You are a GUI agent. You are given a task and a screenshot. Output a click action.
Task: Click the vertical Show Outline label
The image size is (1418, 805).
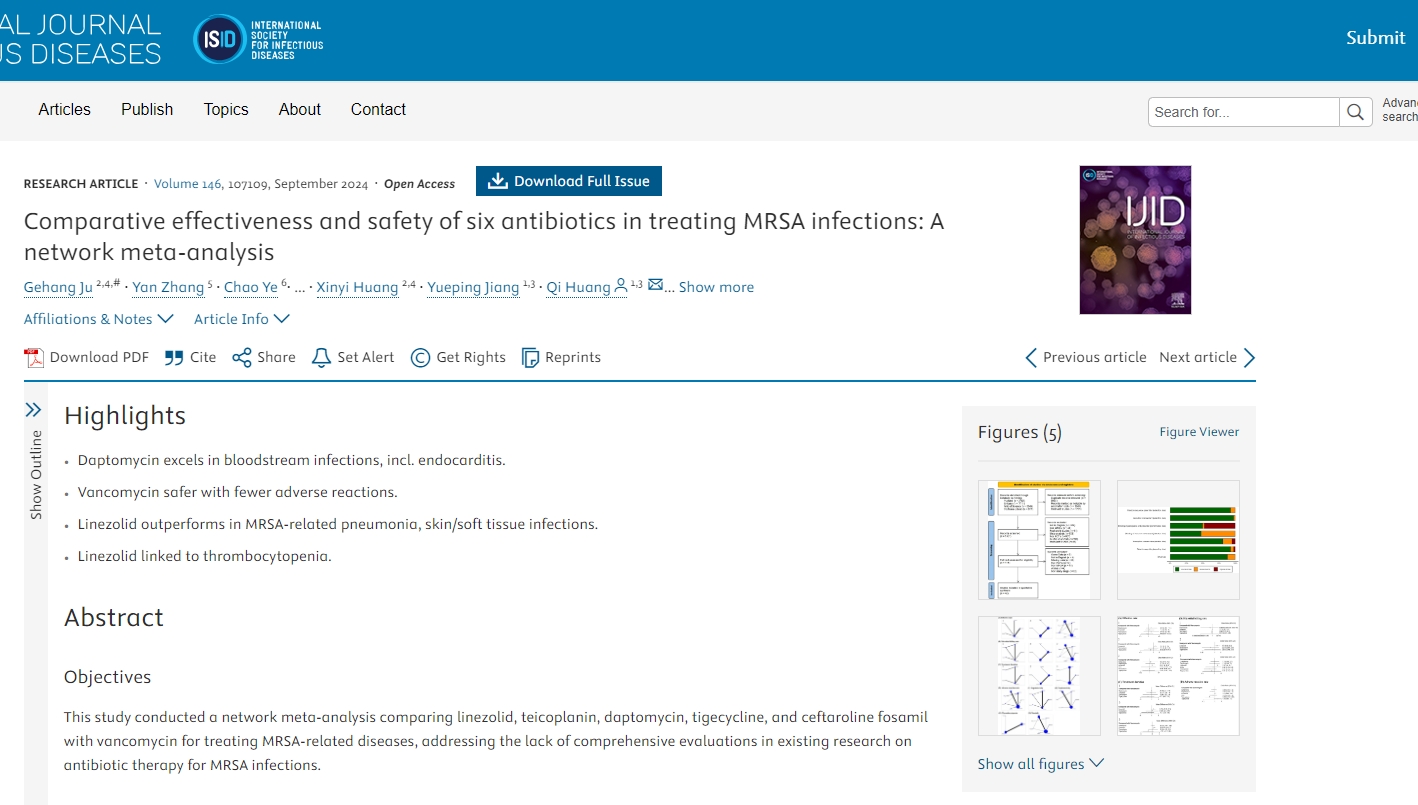(x=36, y=474)
